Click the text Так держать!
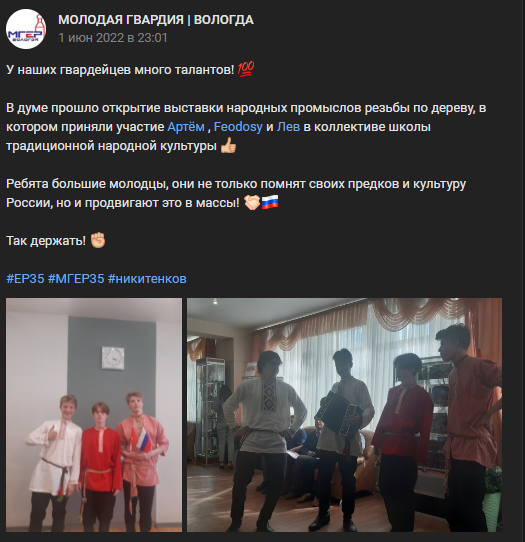The image size is (525, 542). pos(46,241)
